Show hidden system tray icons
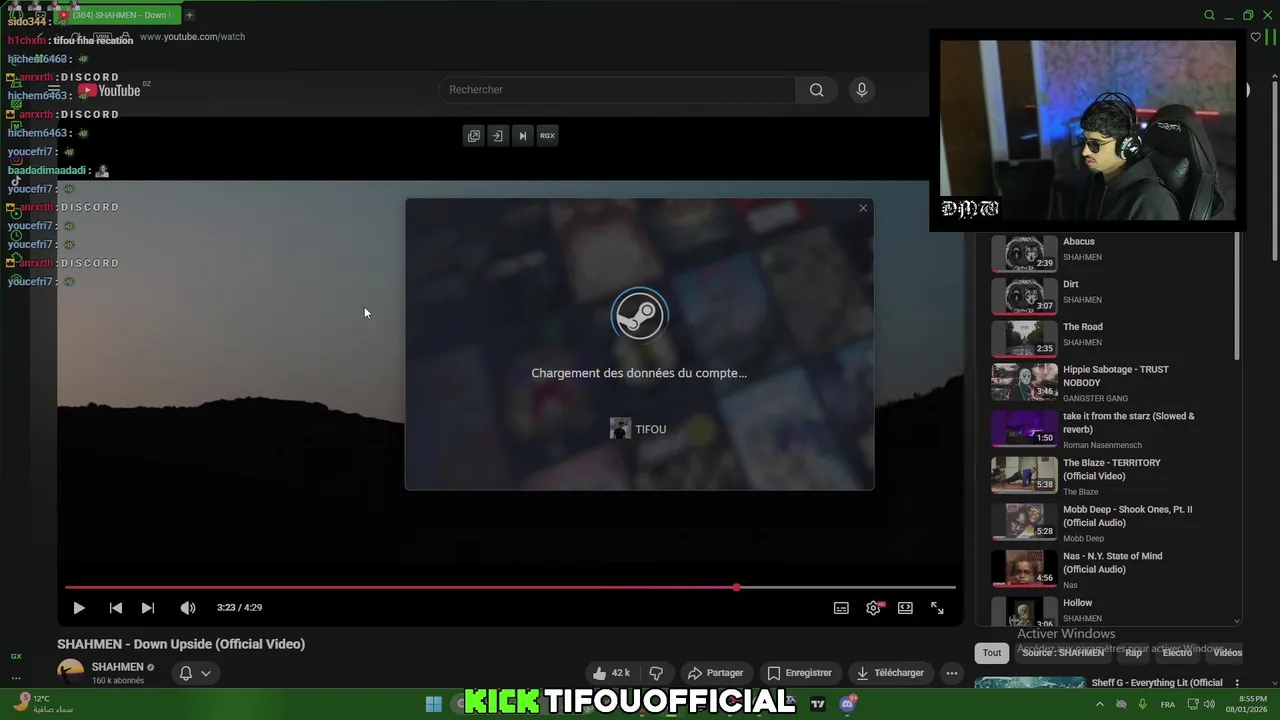 tap(1100, 704)
